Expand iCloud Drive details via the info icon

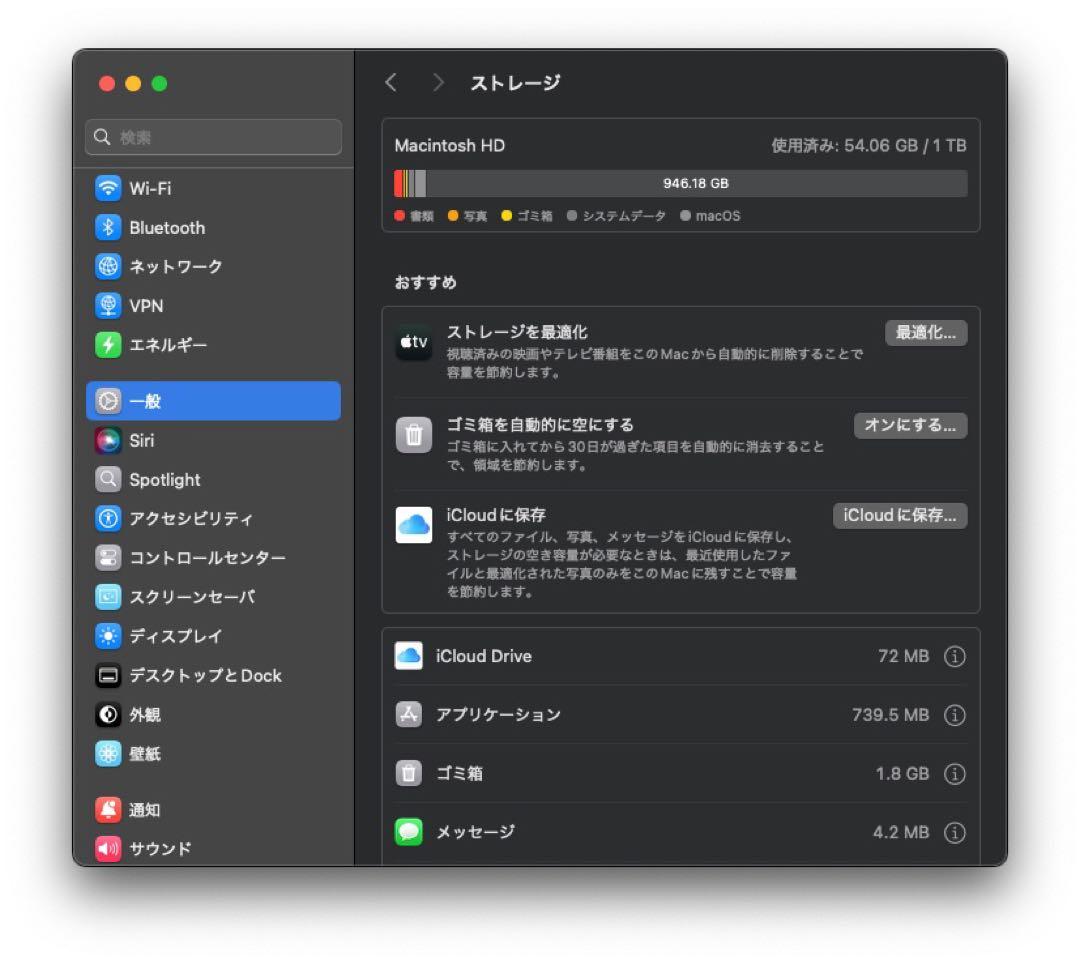point(955,656)
